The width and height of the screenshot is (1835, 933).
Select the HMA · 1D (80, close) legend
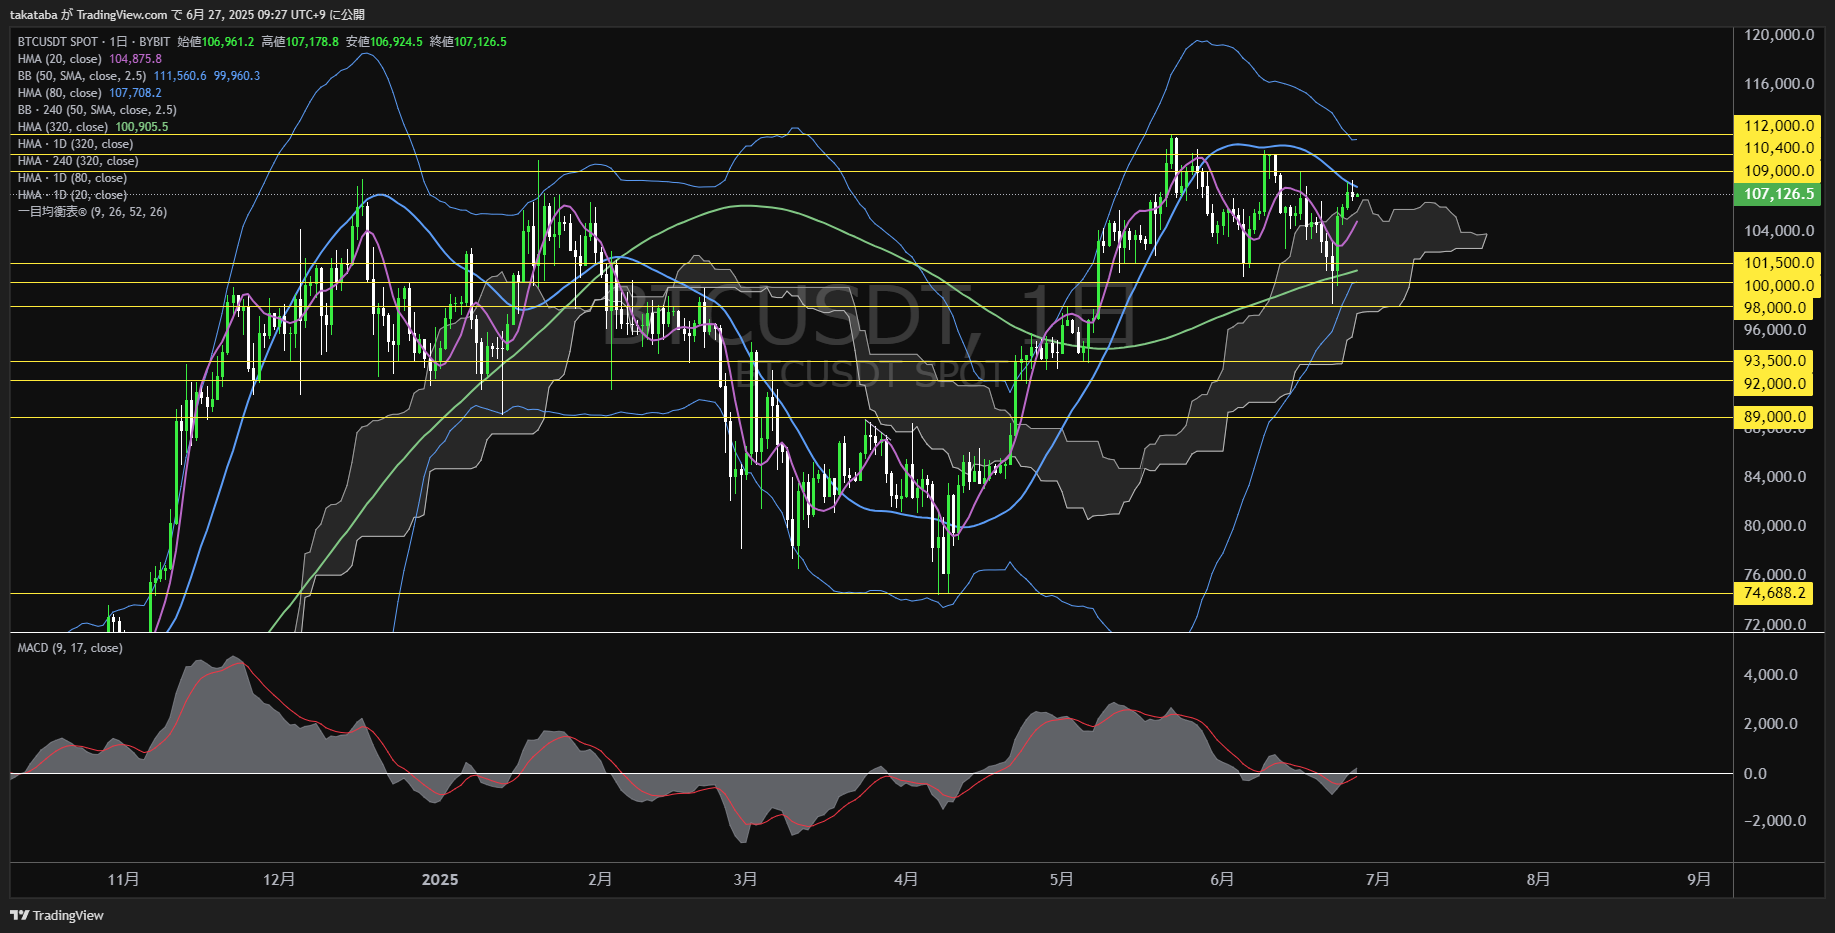tap(72, 178)
